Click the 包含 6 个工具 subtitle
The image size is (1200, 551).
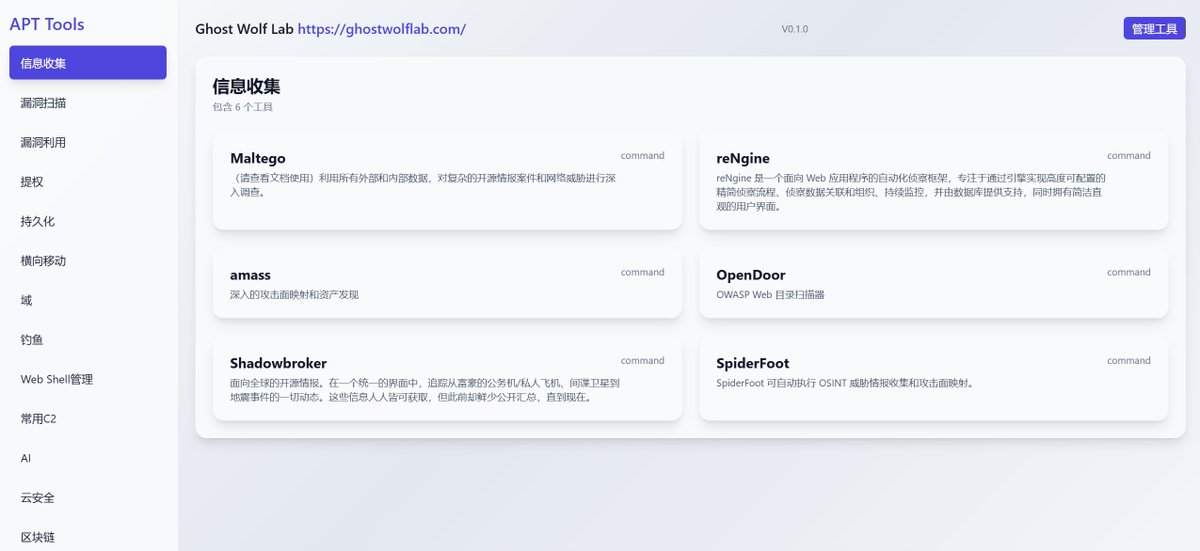pyautogui.click(x=243, y=107)
